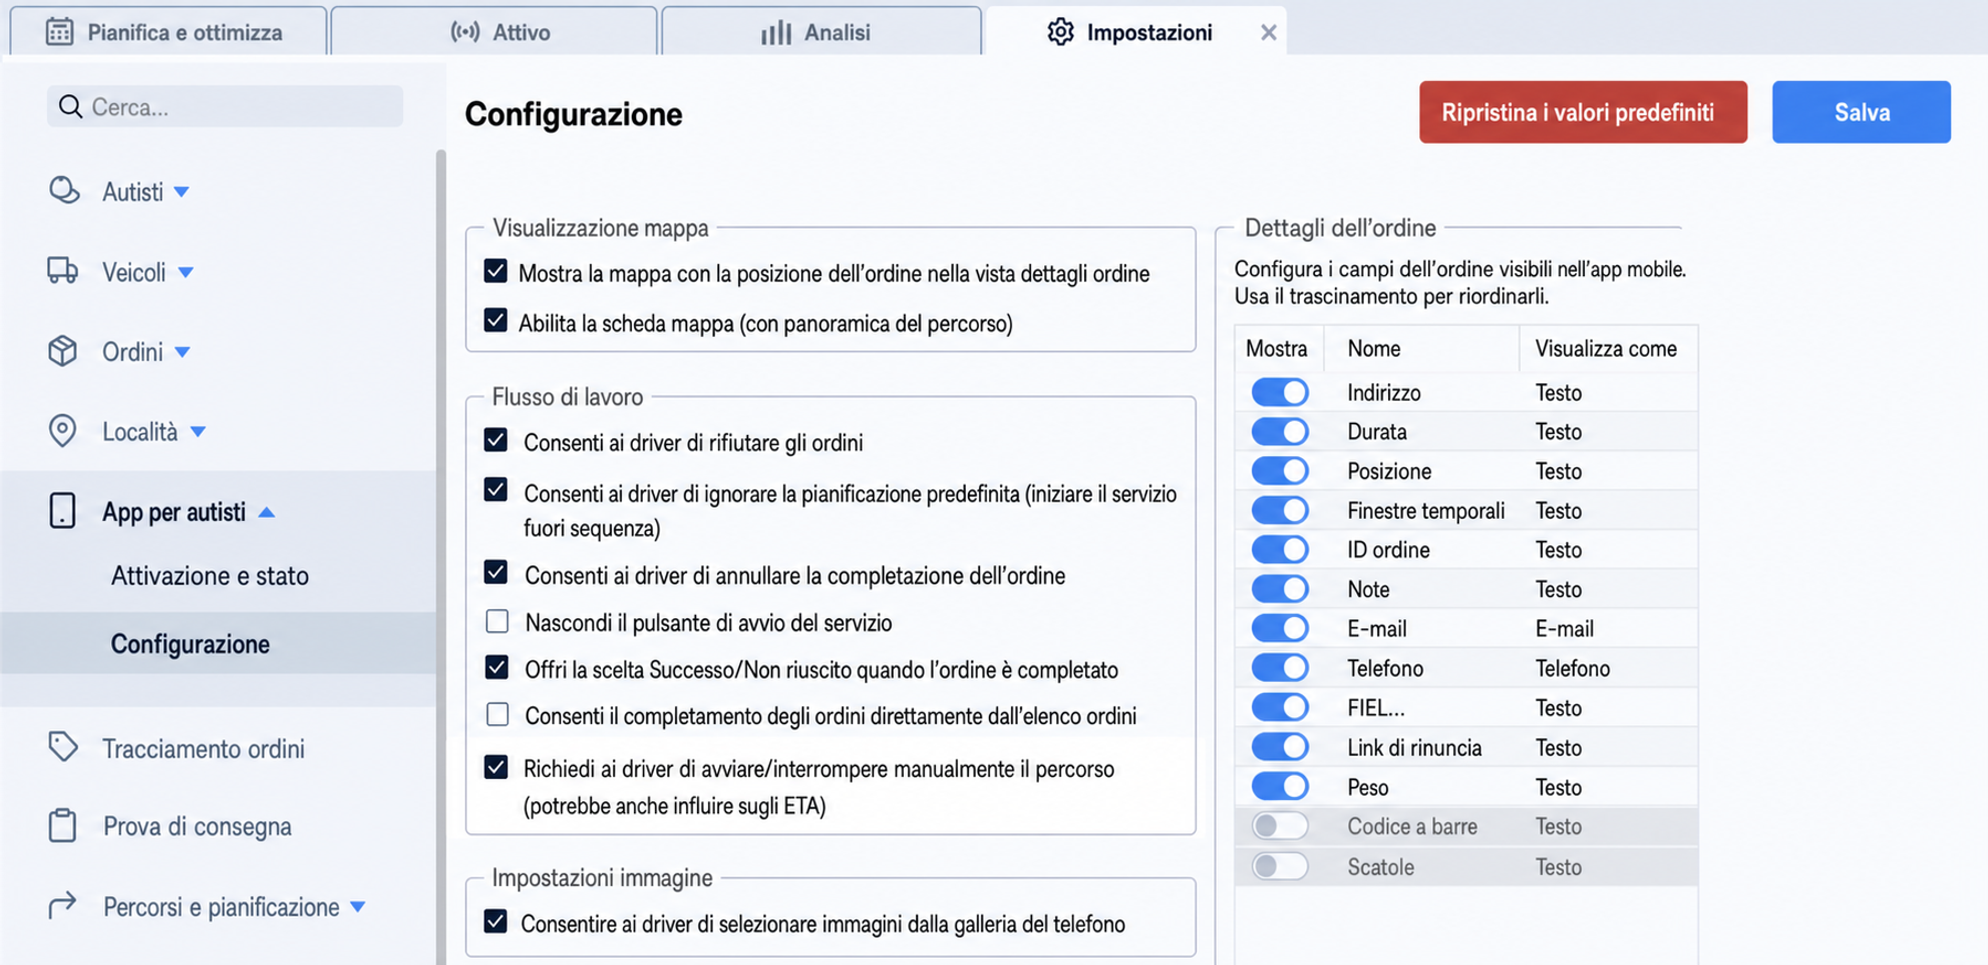This screenshot has width=1988, height=965.
Task: Click the broadcast signal icon on Attivo tab
Action: 465,32
